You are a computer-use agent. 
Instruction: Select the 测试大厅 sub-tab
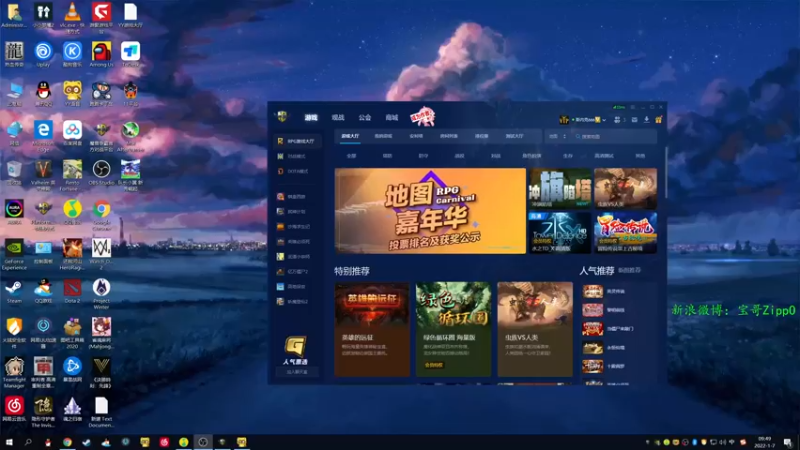[514, 136]
